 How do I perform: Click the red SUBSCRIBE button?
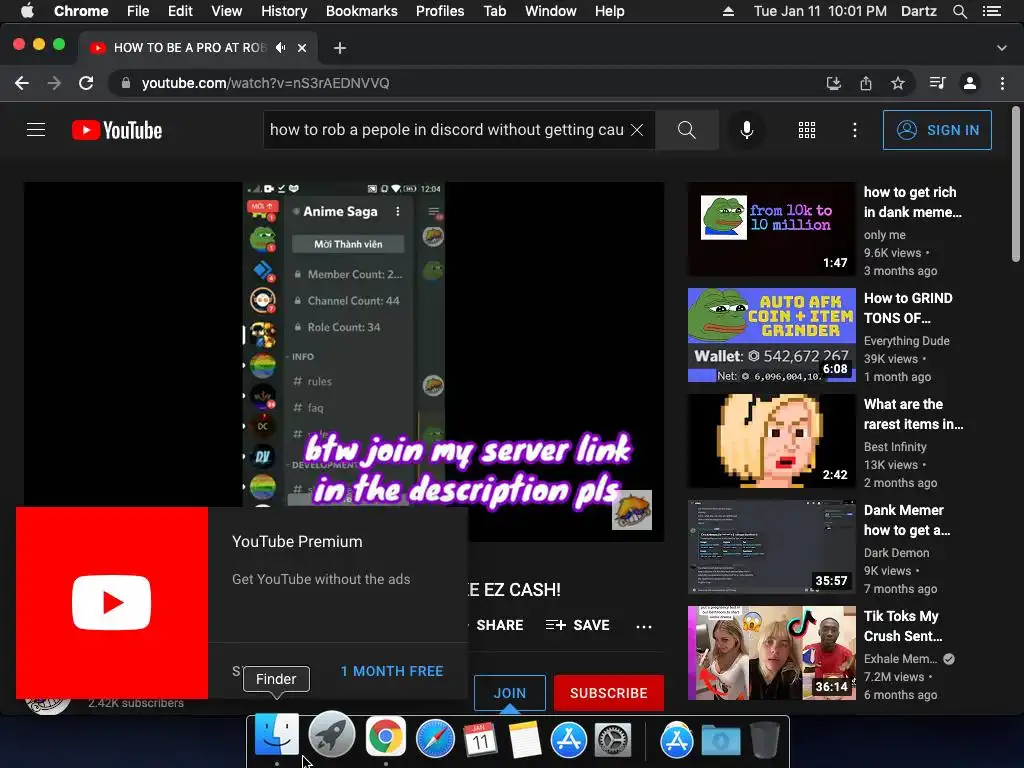point(609,693)
